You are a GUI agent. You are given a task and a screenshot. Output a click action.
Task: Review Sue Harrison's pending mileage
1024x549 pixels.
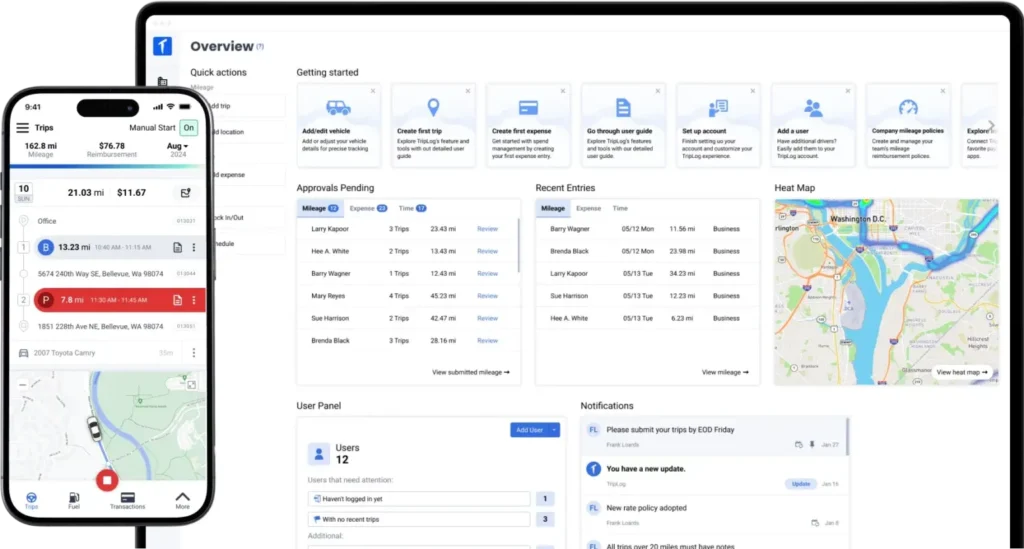[x=487, y=319]
